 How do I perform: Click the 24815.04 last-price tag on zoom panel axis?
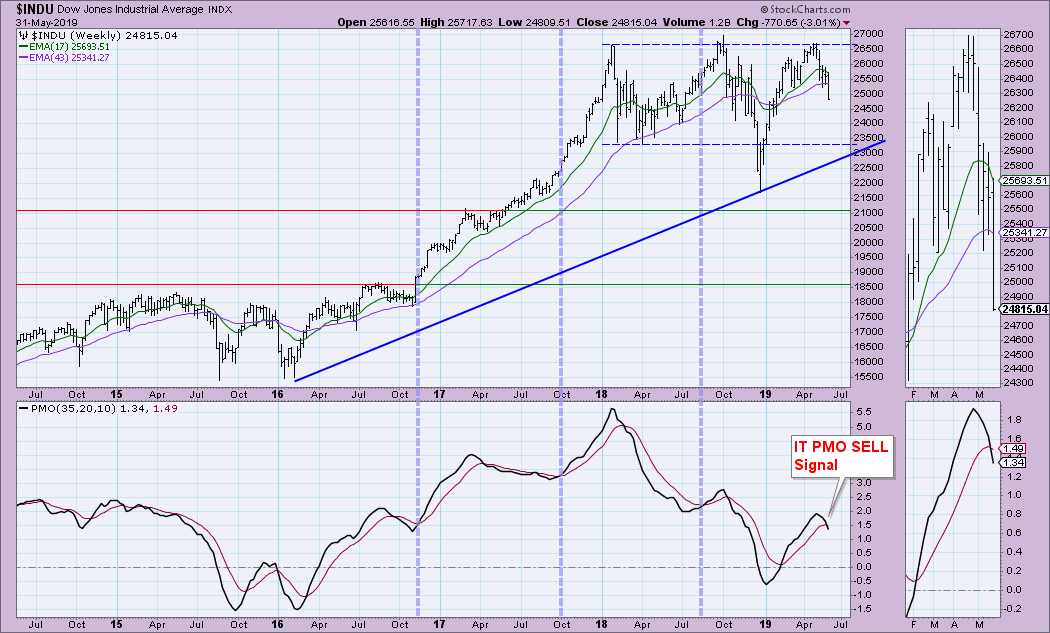click(1024, 309)
